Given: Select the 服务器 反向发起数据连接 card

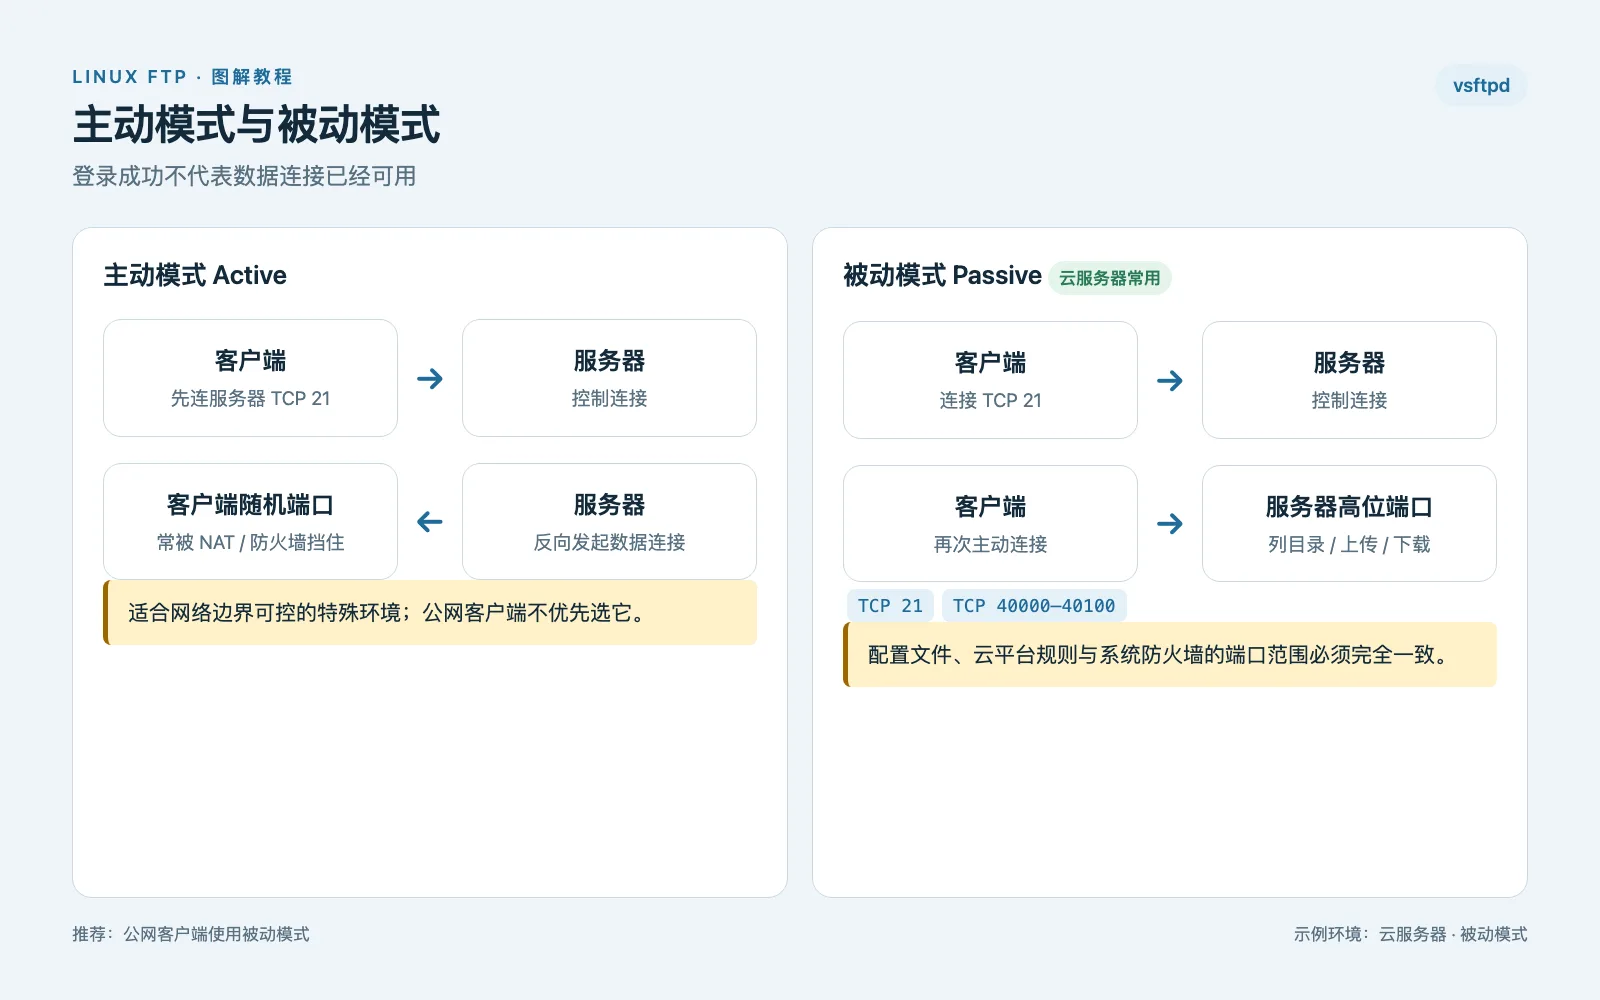Looking at the screenshot, I should [609, 522].
